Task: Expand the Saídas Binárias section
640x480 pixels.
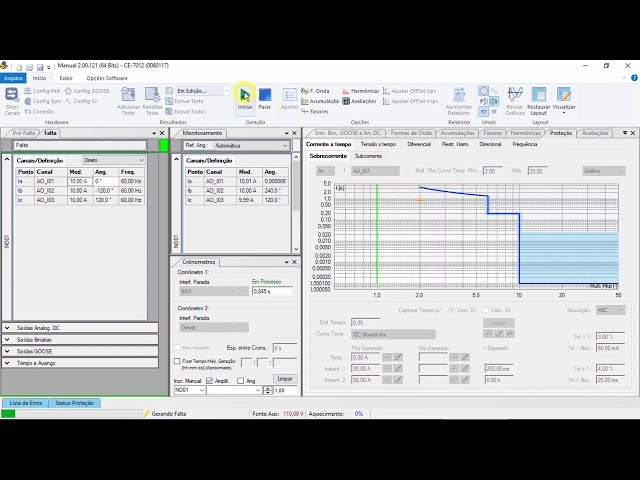Action: pos(80,340)
